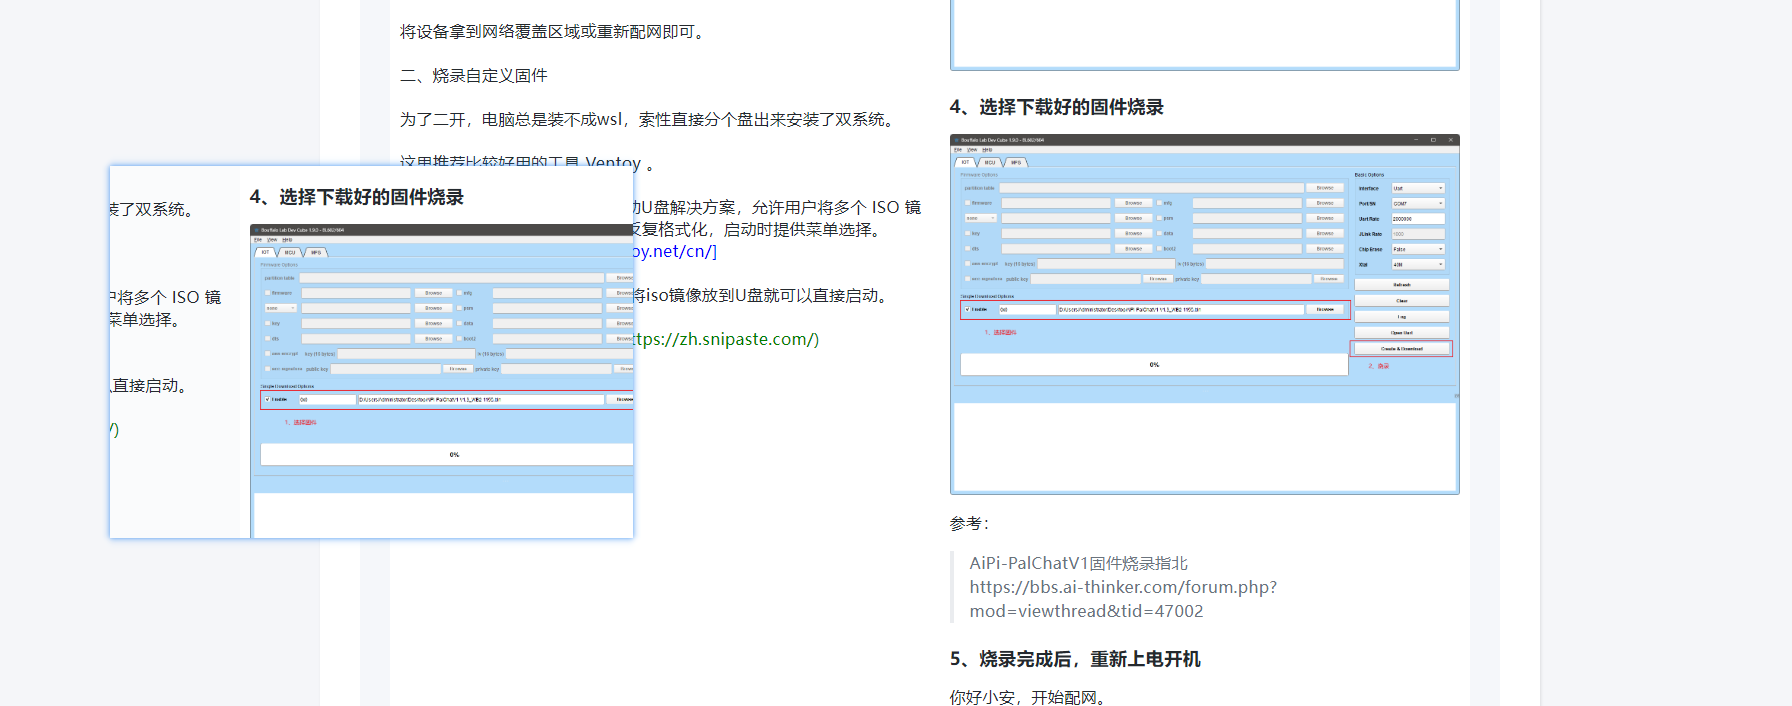Click minimize icon of right-column Dev Cube window

[1416, 140]
